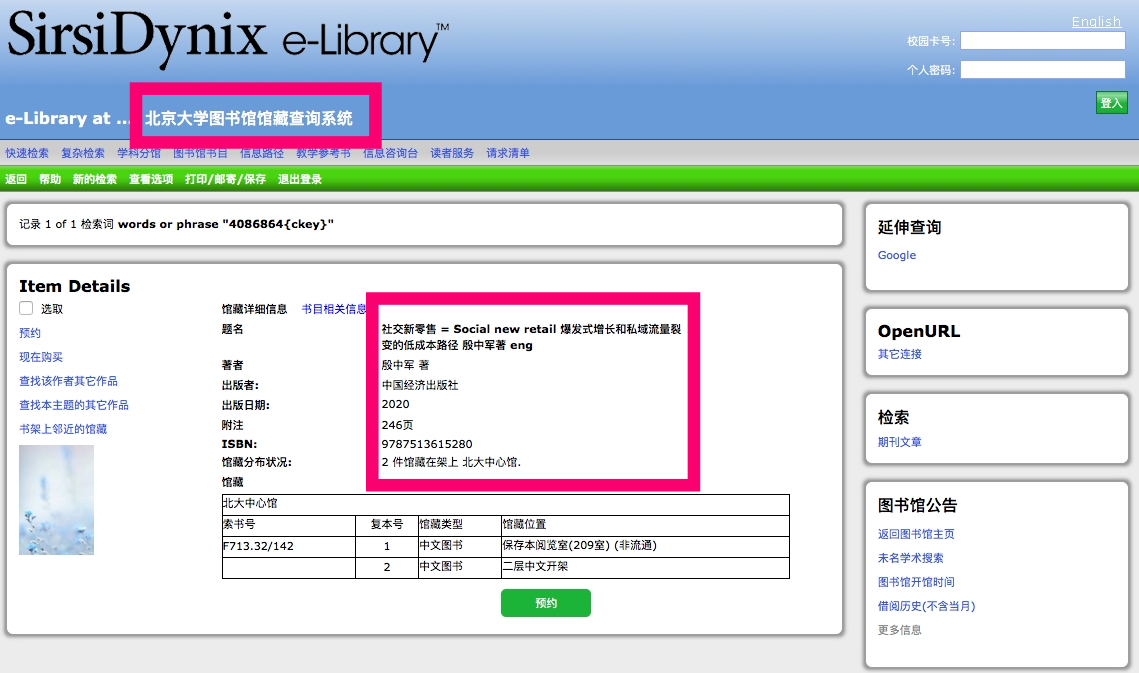The image size is (1139, 673).
Task: Switch to 书目相关信息 tab
Action: click(334, 309)
